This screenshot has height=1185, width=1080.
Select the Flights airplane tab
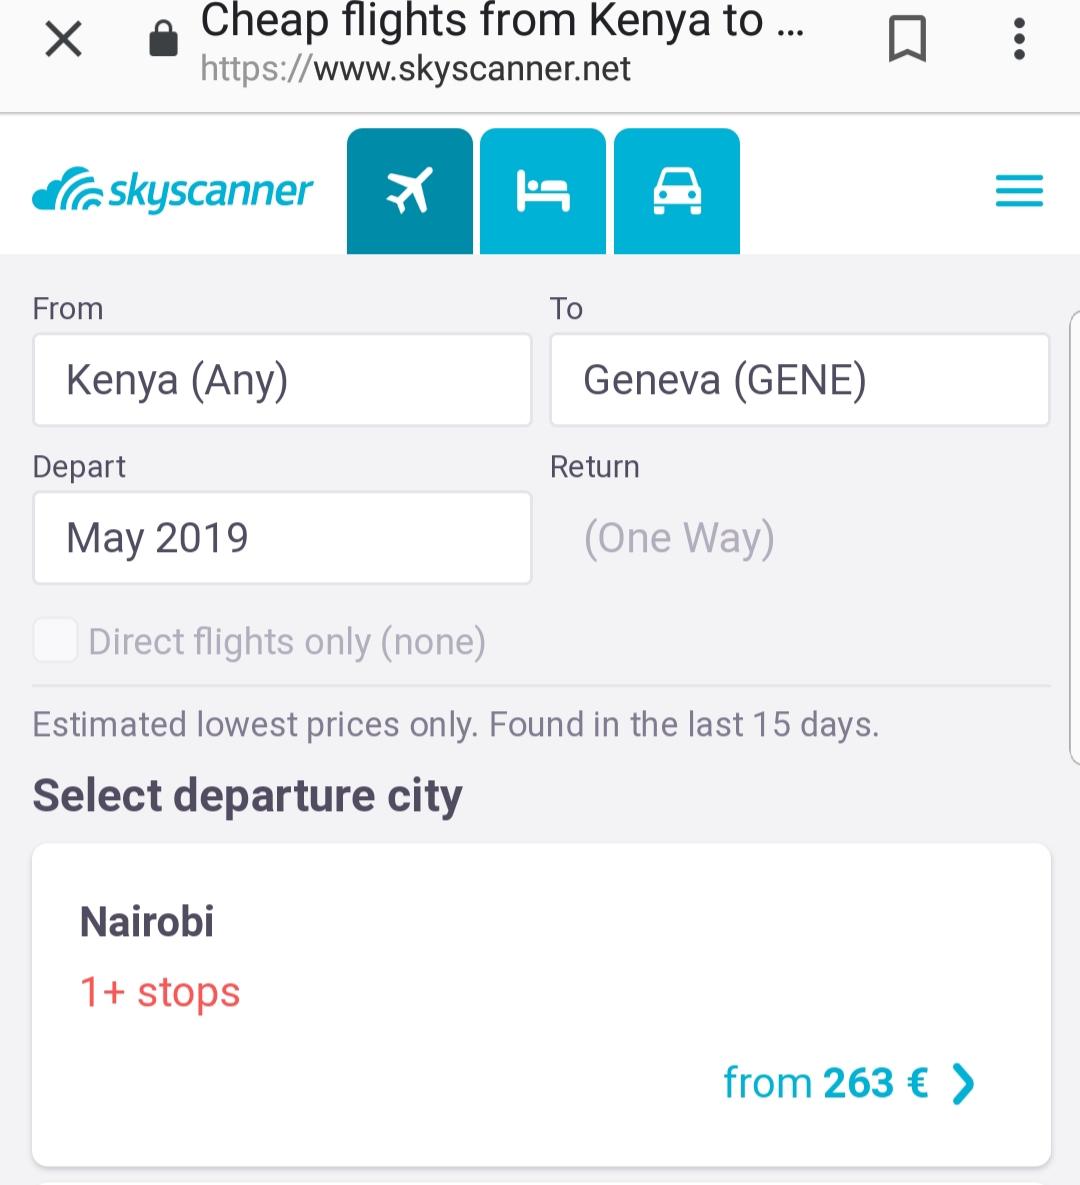tap(409, 190)
